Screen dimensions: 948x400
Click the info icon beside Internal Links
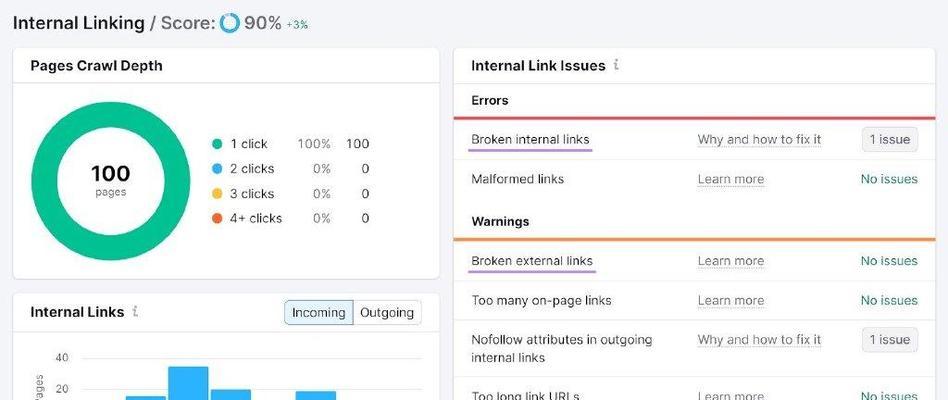(x=135, y=312)
